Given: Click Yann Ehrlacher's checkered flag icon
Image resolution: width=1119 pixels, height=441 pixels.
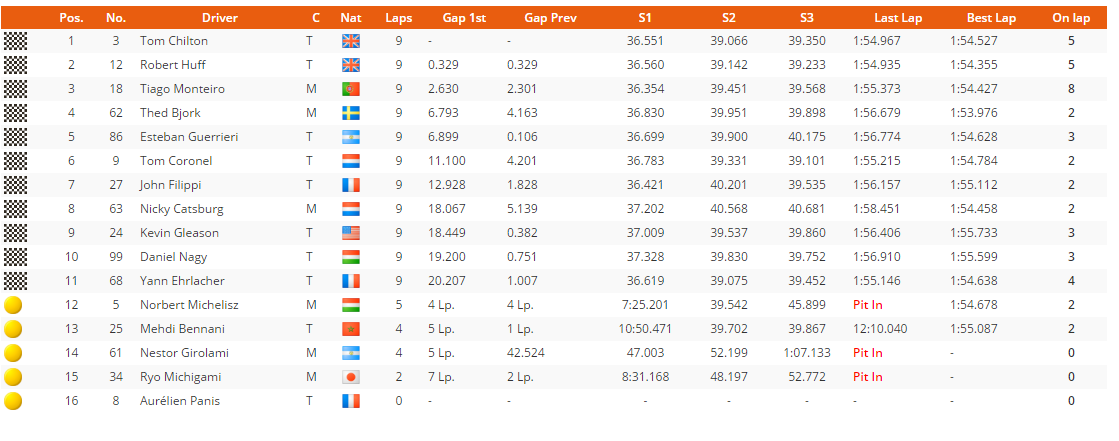Looking at the screenshot, I should [15, 280].
